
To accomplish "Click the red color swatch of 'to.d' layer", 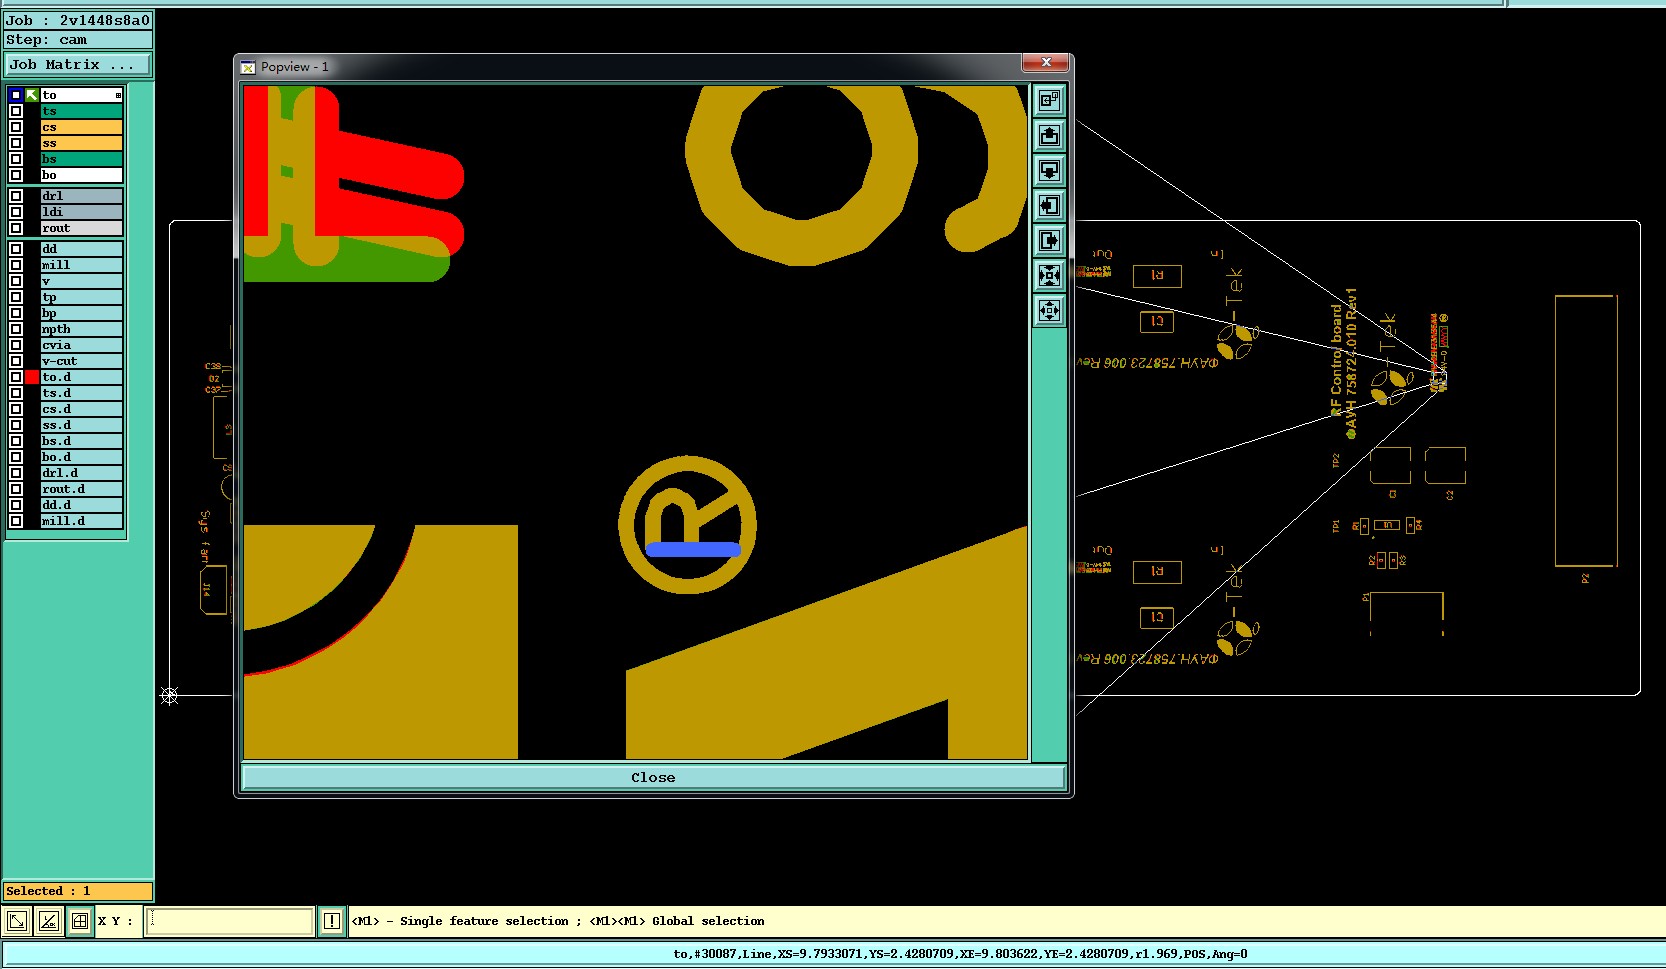I will coord(32,377).
